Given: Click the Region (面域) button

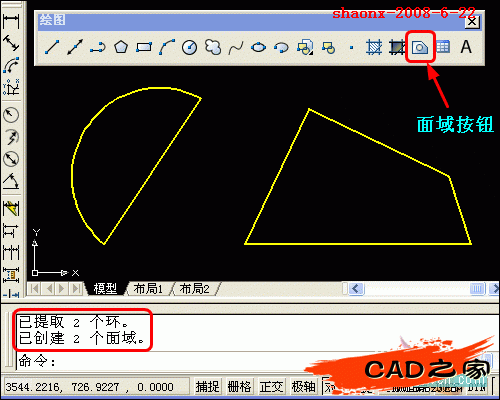Looking at the screenshot, I should coord(420,47).
